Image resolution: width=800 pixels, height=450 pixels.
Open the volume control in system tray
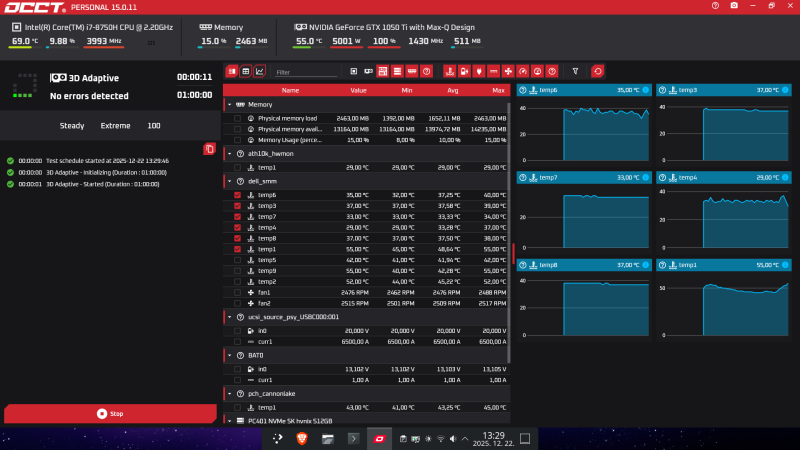click(x=453, y=439)
